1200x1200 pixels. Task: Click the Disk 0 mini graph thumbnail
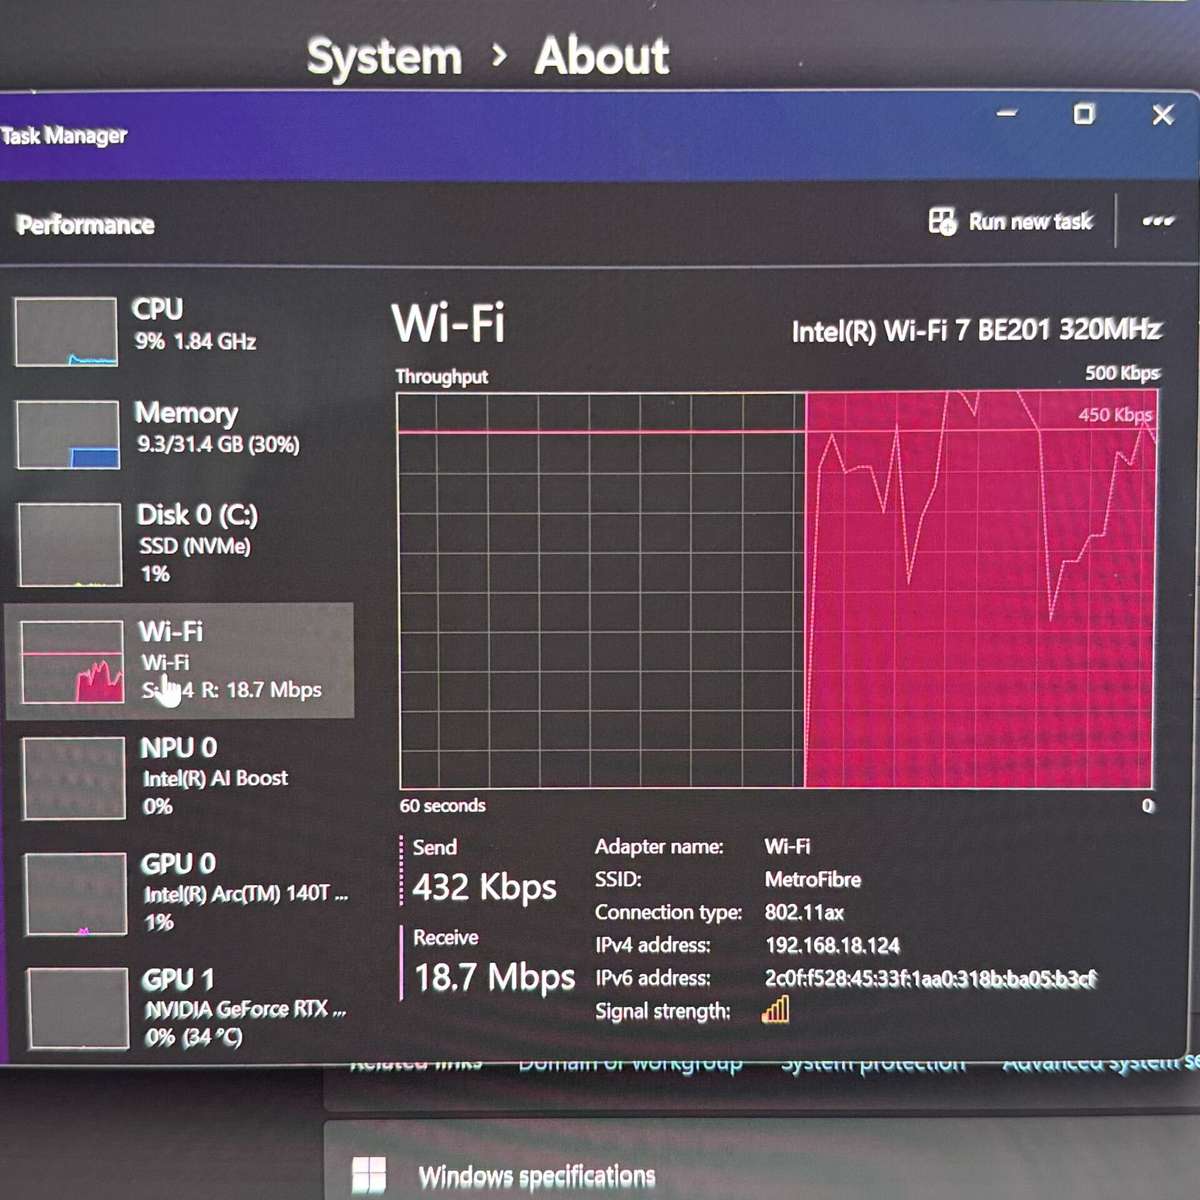70,545
